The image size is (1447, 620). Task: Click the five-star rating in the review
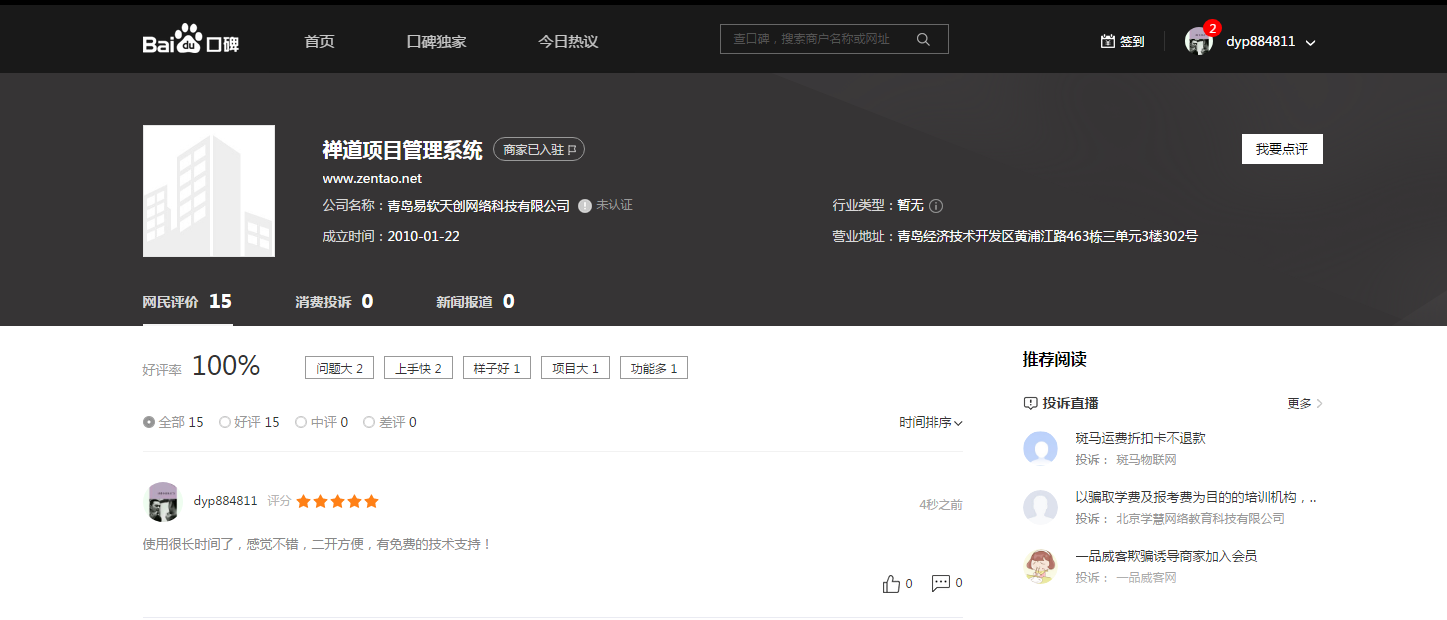[338, 502]
